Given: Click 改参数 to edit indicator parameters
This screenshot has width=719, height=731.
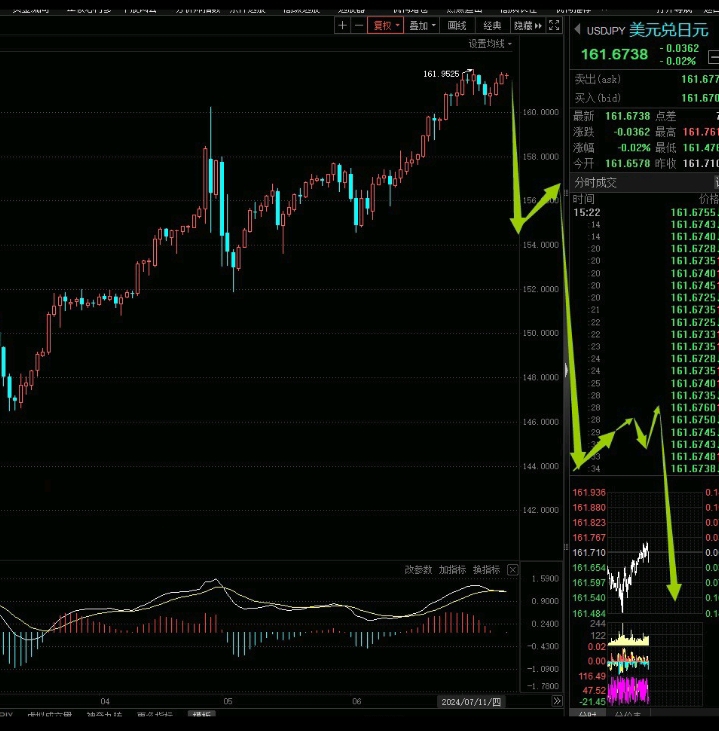Looking at the screenshot, I should point(418,570).
